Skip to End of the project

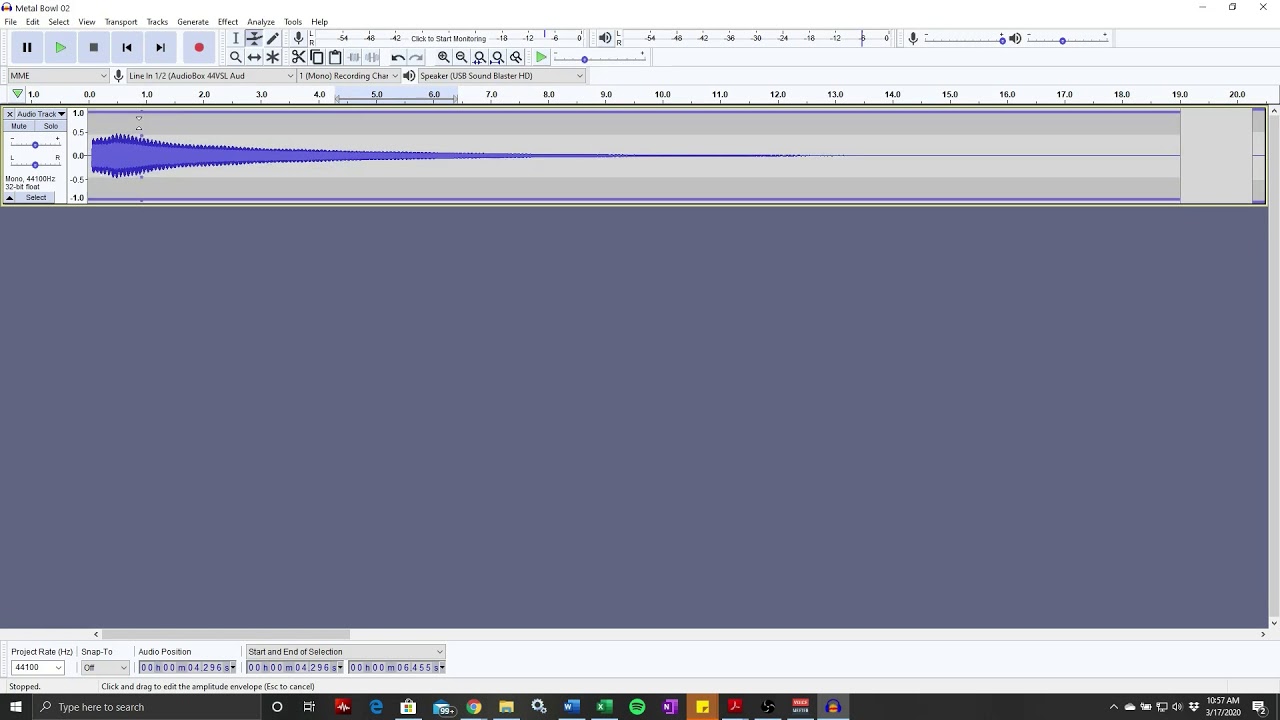point(160,47)
